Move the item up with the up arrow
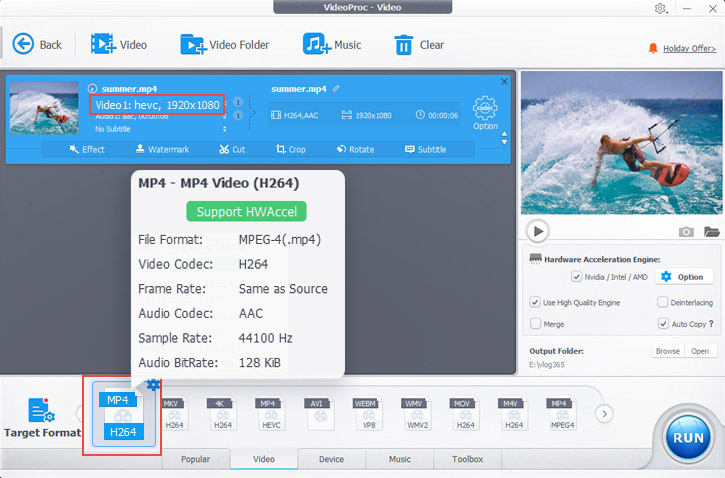The image size is (725, 478). pyautogui.click(x=504, y=134)
